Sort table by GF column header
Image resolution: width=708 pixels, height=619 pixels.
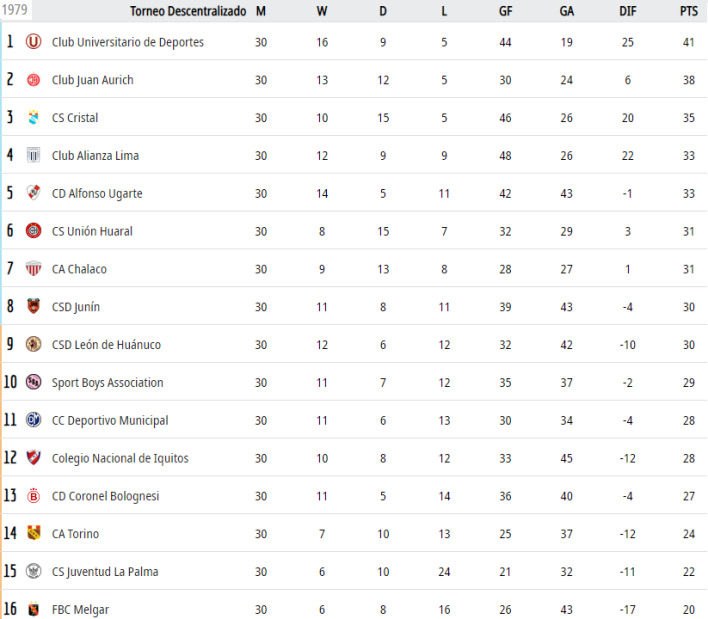click(505, 11)
